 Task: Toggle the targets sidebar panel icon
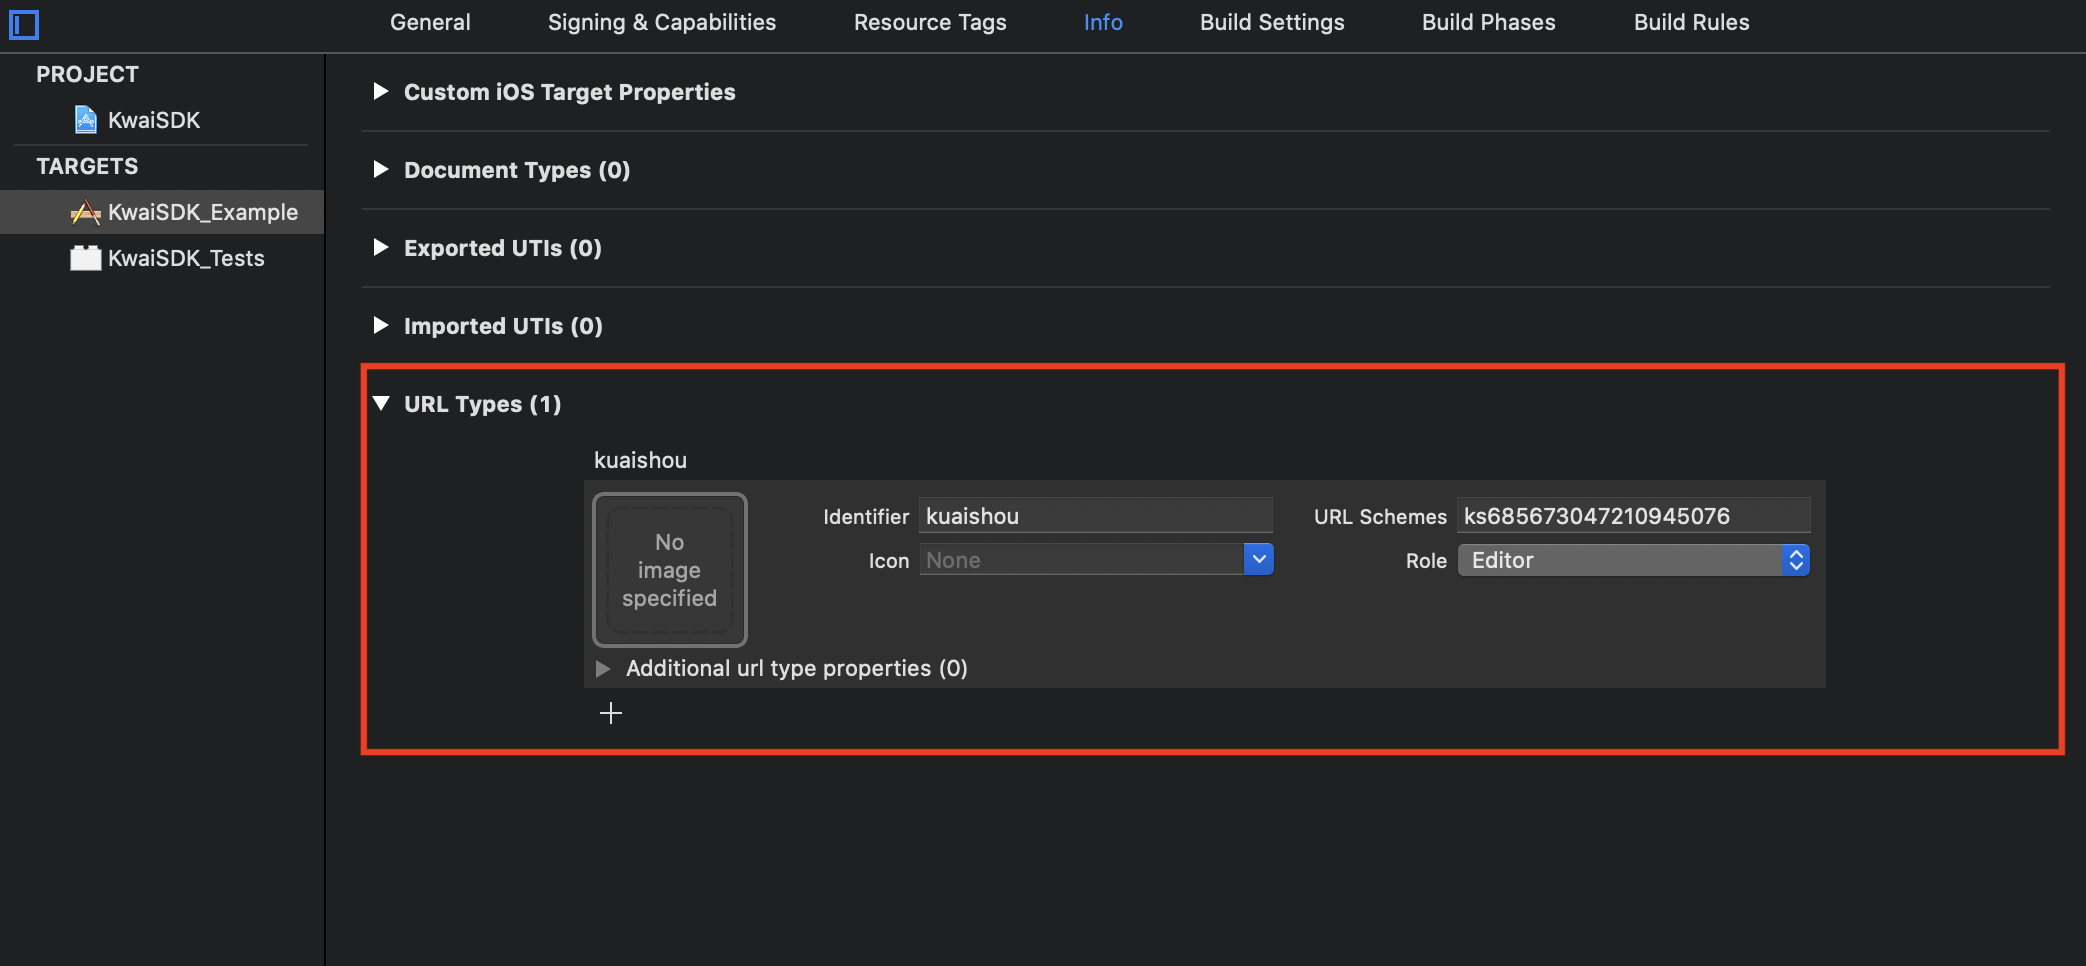coord(24,24)
